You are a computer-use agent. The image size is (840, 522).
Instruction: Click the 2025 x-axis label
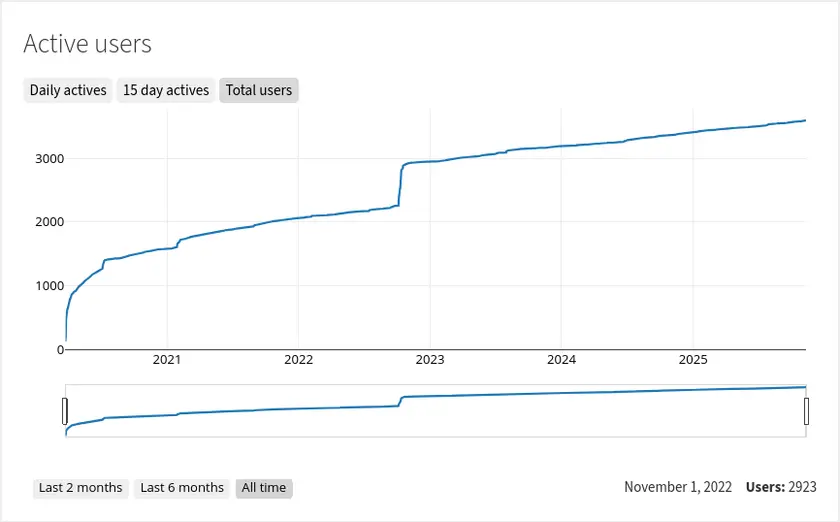pos(694,359)
